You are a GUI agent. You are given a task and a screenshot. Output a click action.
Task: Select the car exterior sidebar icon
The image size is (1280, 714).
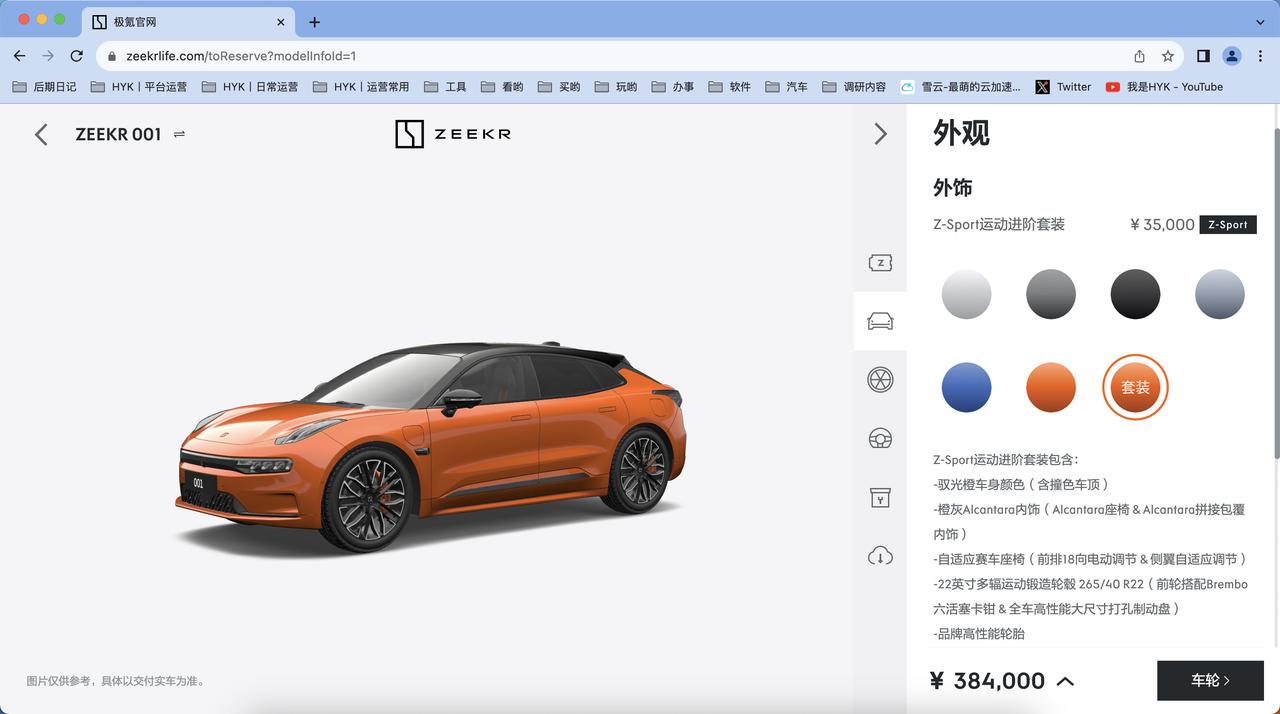(x=880, y=321)
